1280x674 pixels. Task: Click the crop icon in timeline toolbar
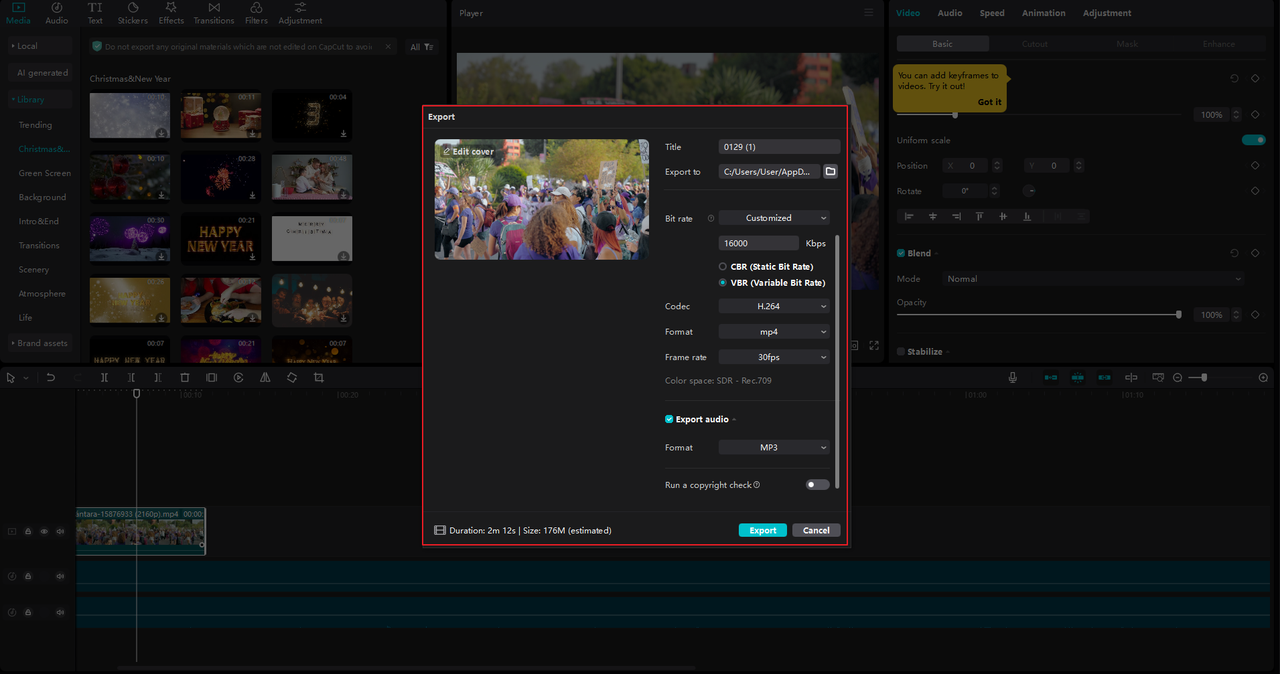coord(318,378)
